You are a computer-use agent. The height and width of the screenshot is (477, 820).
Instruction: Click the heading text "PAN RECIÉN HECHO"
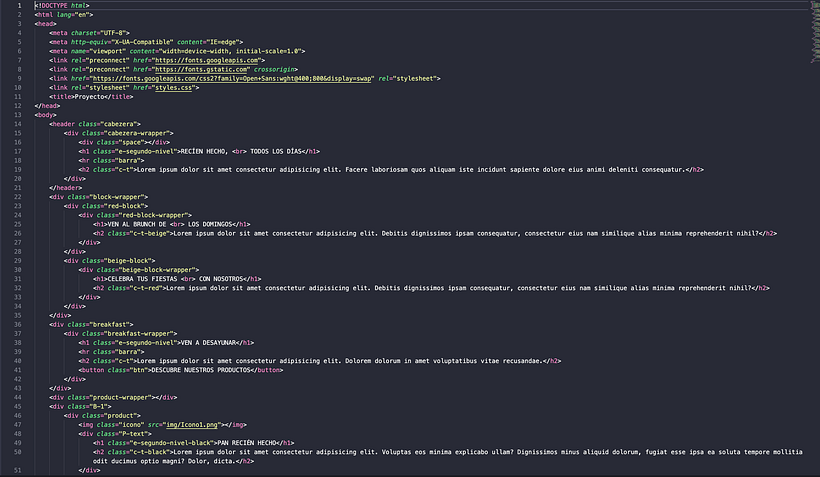246,443
